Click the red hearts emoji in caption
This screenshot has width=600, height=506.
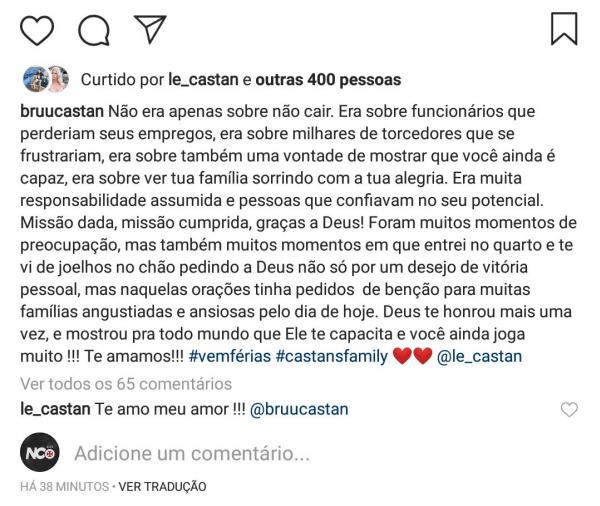click(411, 357)
